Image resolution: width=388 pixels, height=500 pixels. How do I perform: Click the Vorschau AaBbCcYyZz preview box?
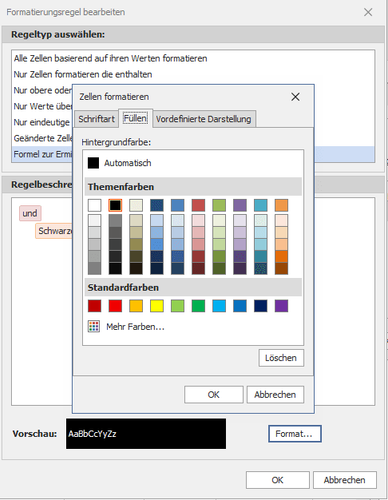[146, 434]
